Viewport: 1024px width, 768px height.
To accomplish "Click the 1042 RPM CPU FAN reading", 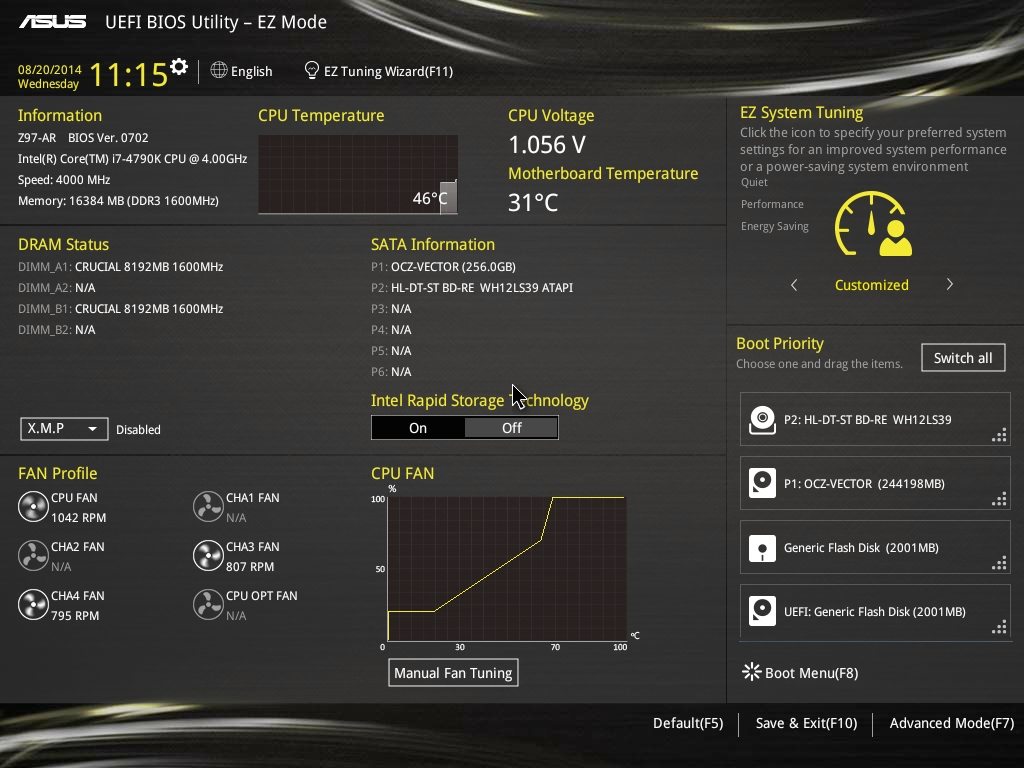I will tap(78, 517).
